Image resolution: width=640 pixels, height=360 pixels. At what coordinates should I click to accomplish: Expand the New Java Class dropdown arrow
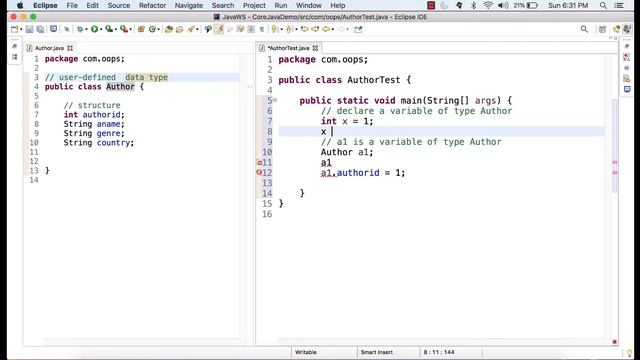point(158,29)
